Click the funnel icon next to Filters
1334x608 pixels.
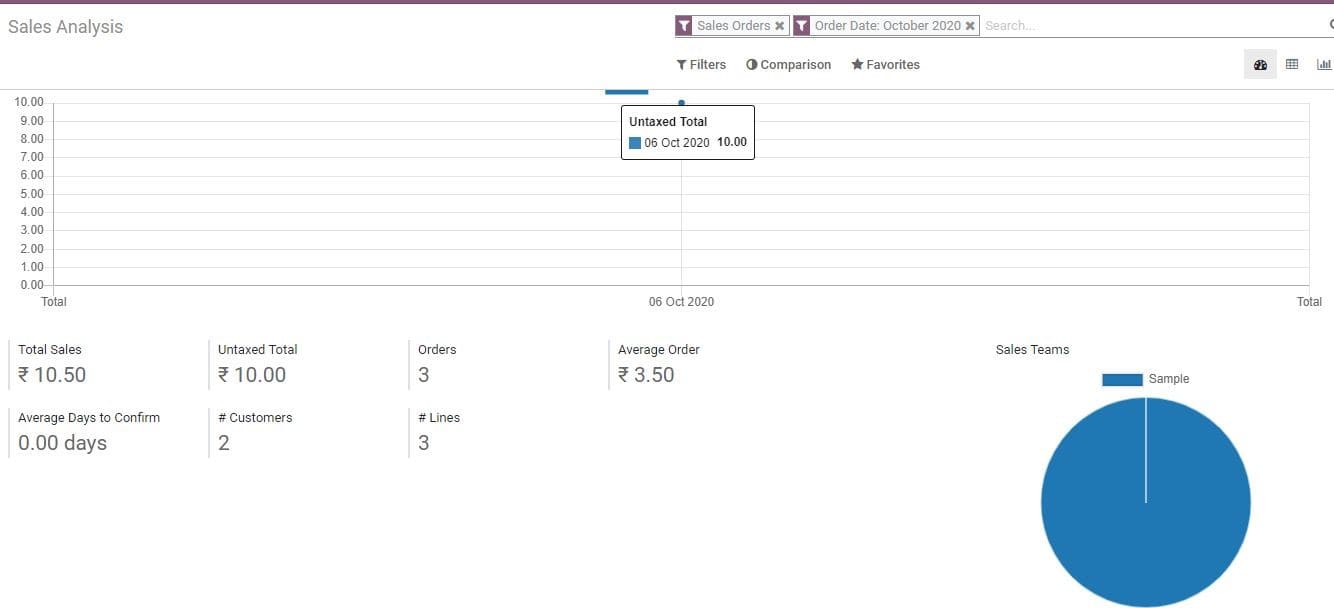(x=681, y=64)
